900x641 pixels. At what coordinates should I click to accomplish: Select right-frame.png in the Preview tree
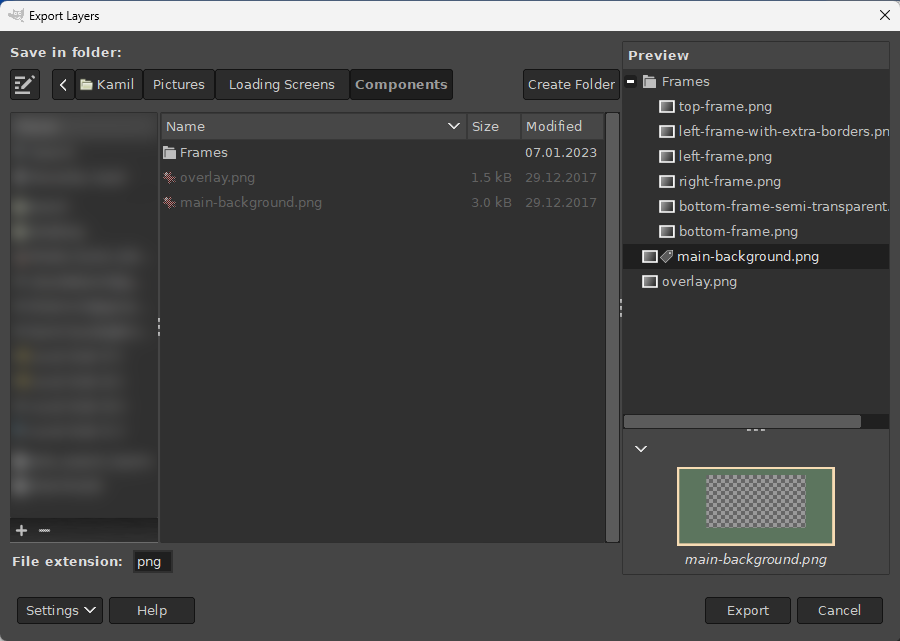(x=729, y=182)
